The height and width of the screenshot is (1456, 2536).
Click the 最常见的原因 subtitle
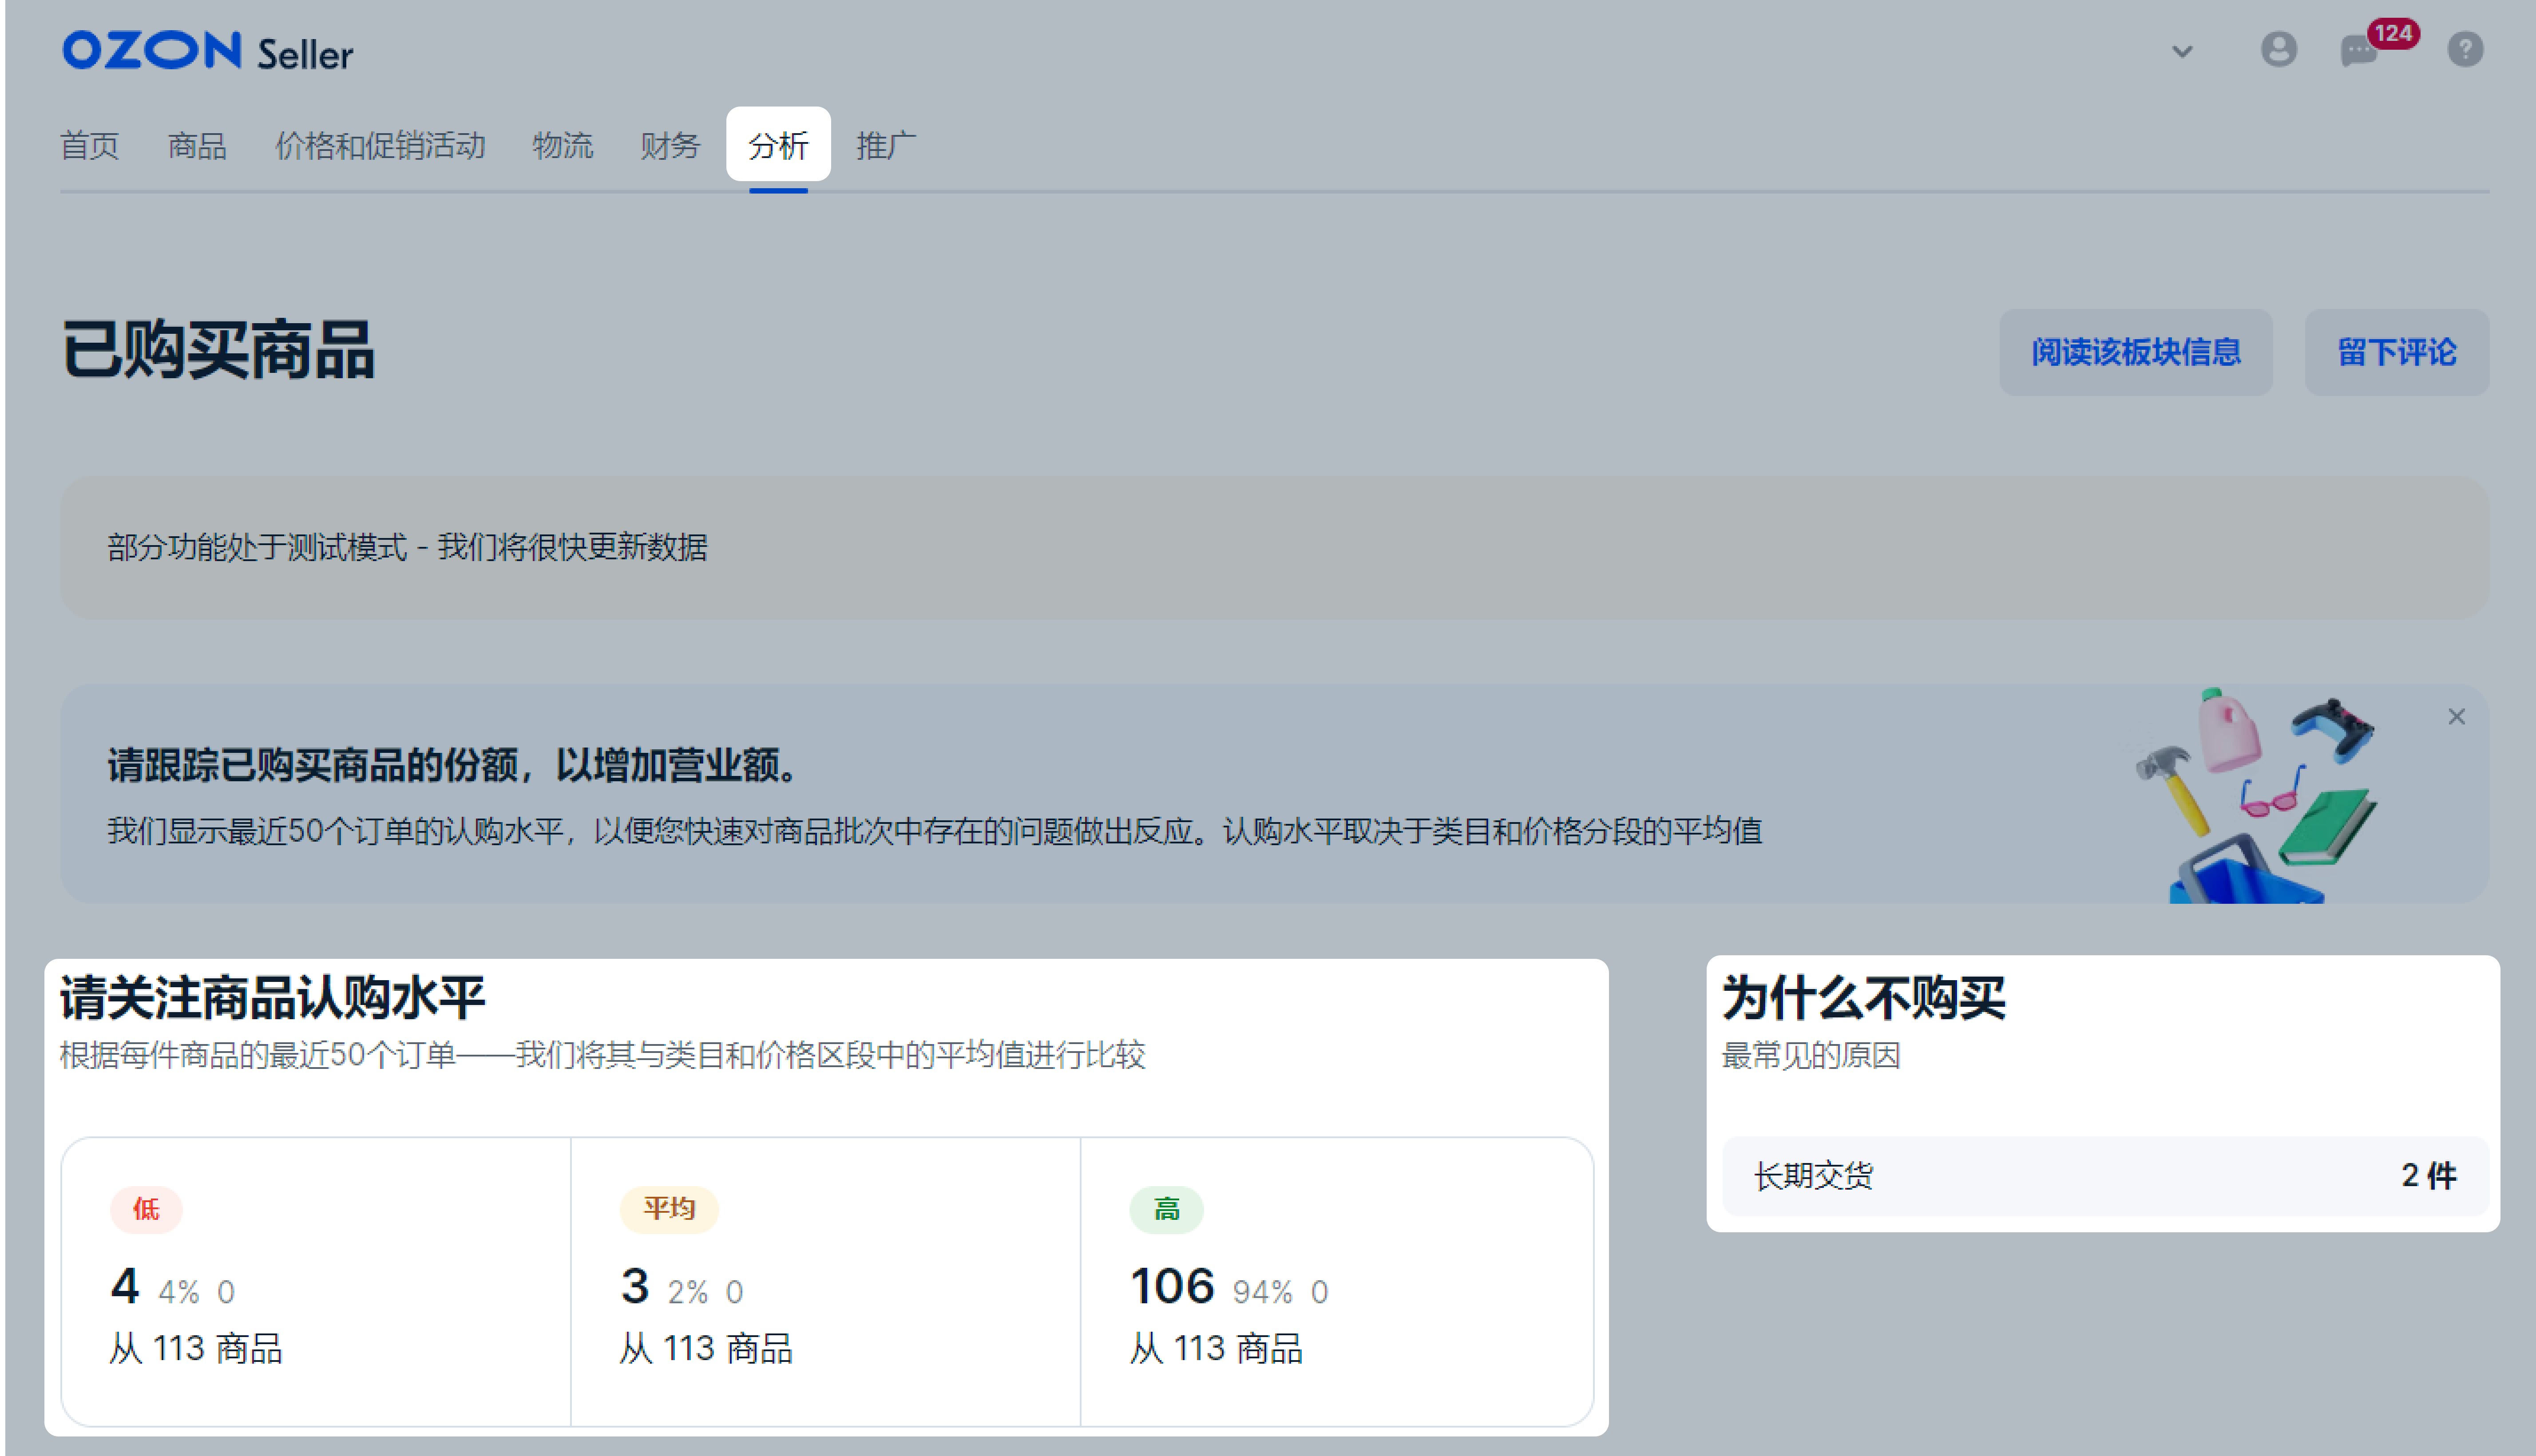1811,1056
